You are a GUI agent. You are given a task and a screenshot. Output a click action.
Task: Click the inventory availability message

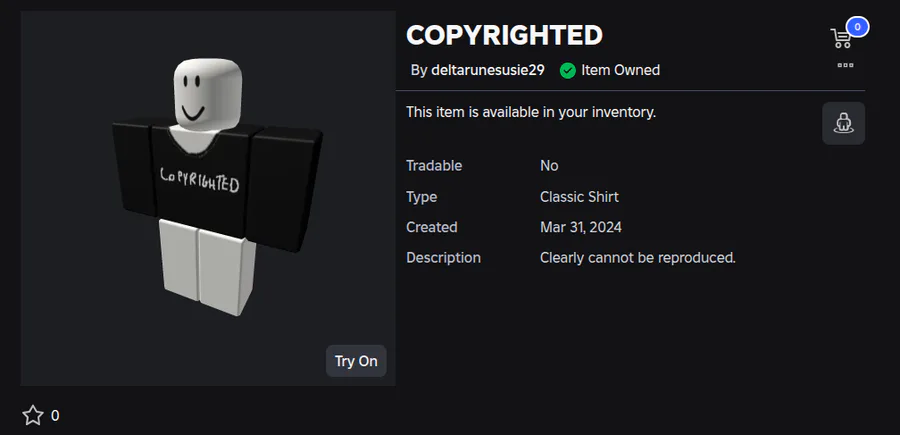click(x=531, y=112)
